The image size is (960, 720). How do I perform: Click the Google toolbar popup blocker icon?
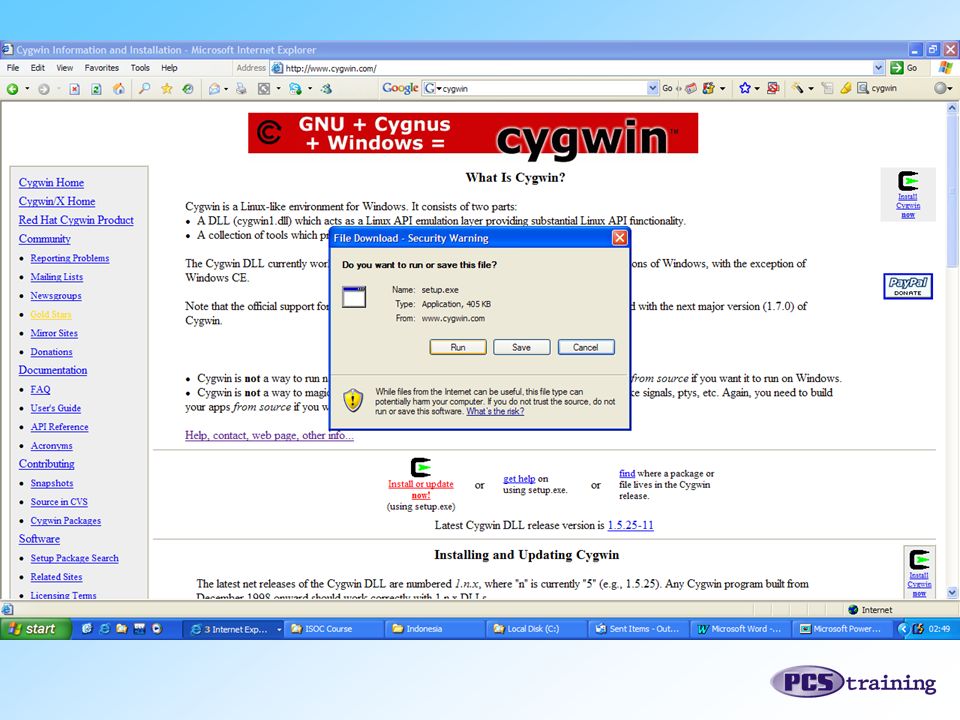pyautogui.click(x=773, y=88)
